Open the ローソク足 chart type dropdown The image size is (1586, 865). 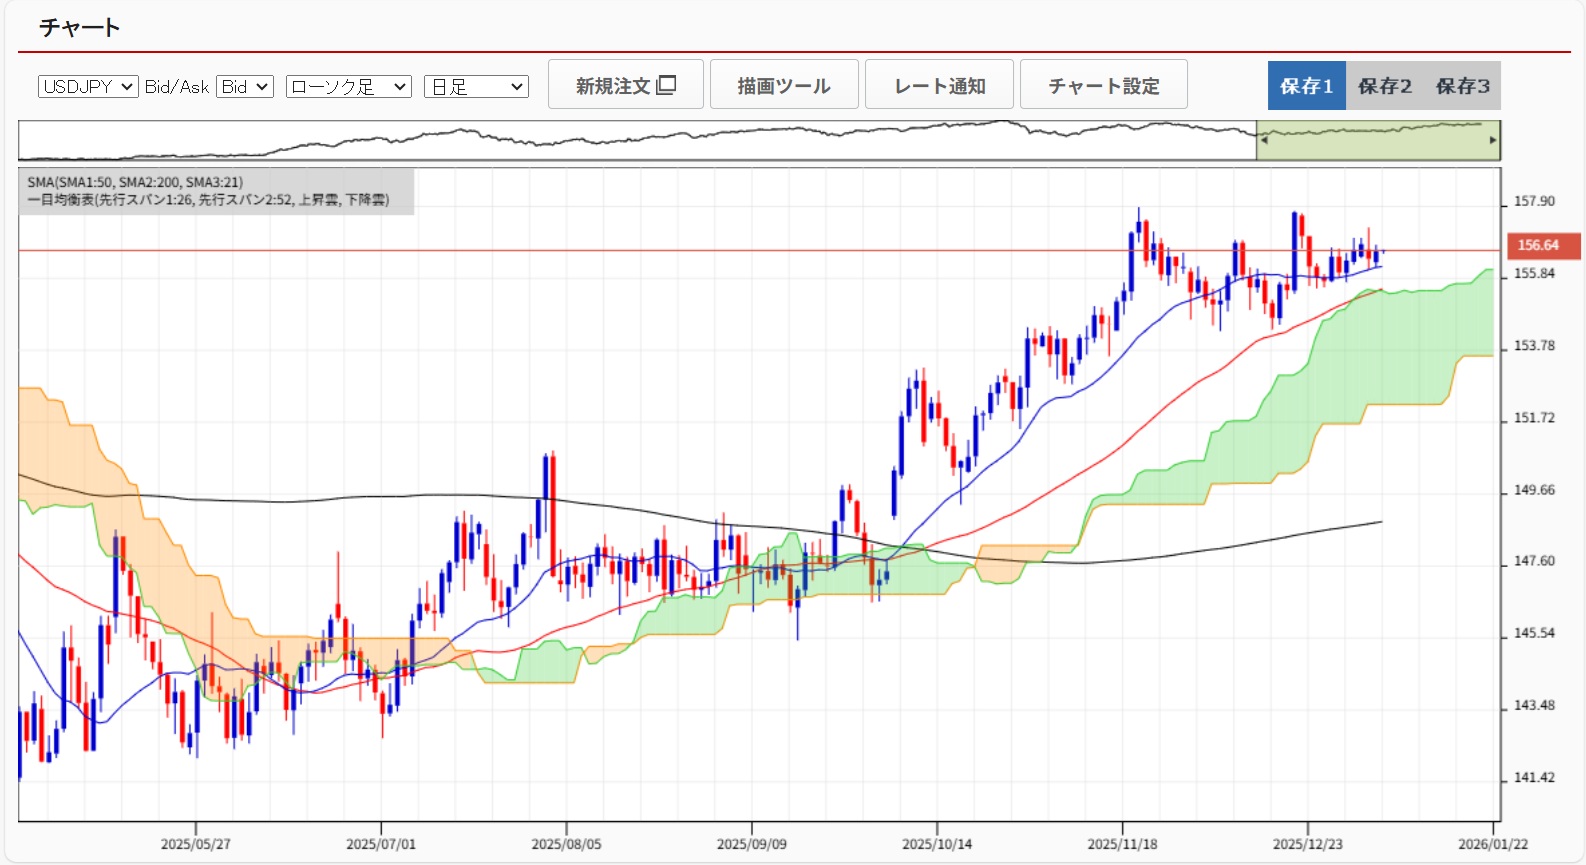click(348, 87)
